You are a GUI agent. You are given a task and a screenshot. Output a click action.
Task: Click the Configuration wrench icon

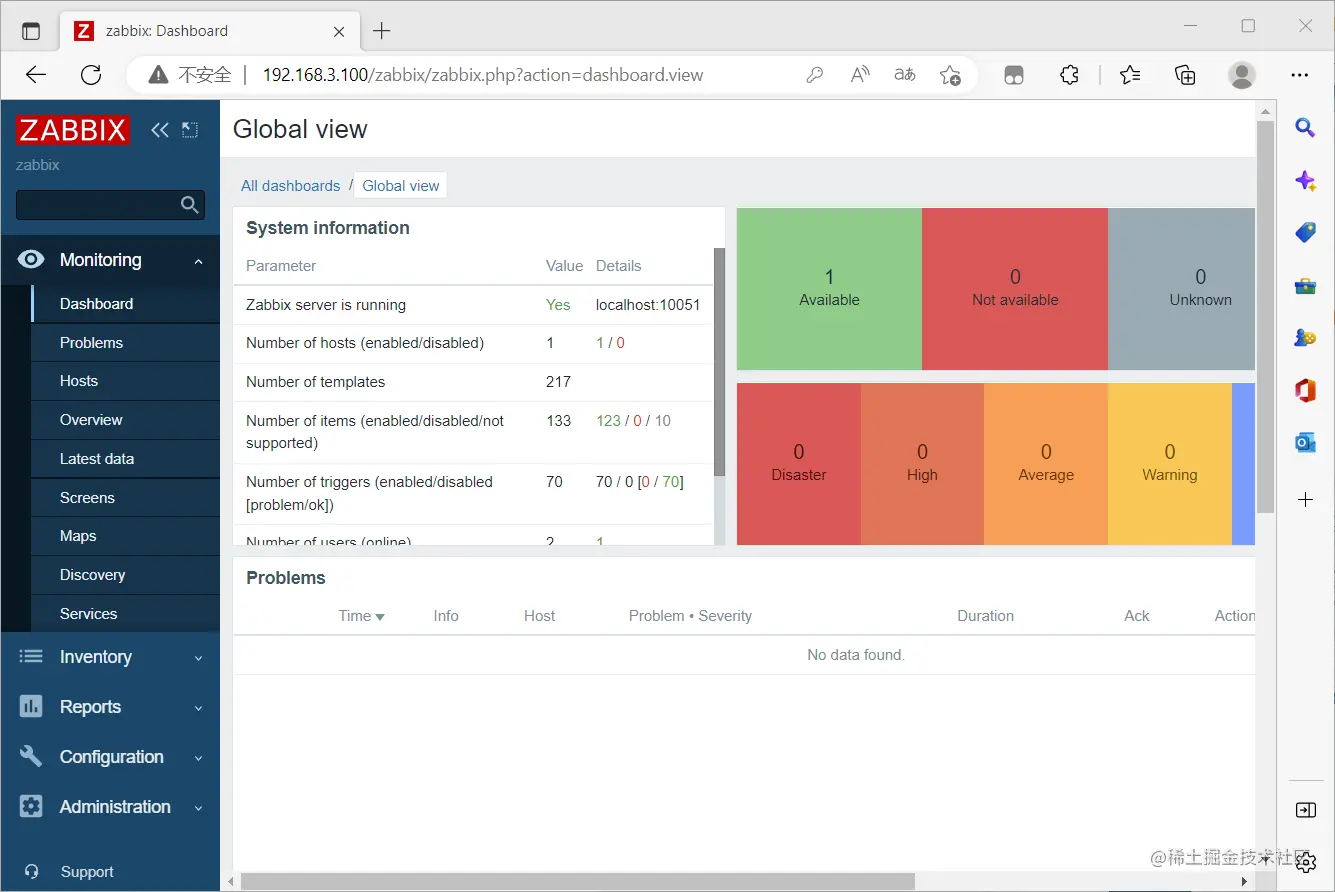[31, 756]
